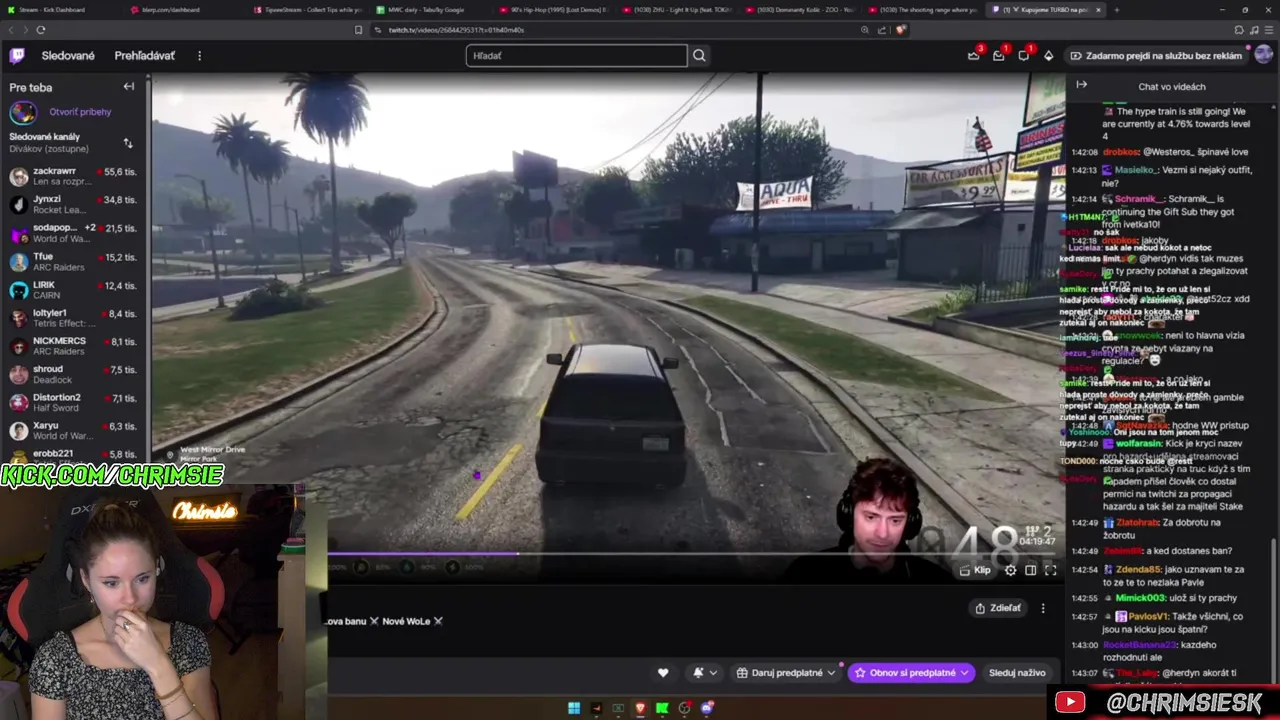Toggle fullscreen on the video player
The height and width of the screenshot is (720, 1280).
1051,570
